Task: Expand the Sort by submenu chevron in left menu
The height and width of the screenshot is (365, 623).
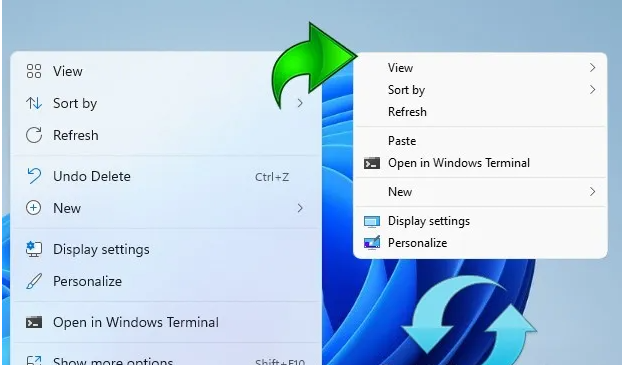Action: point(300,103)
